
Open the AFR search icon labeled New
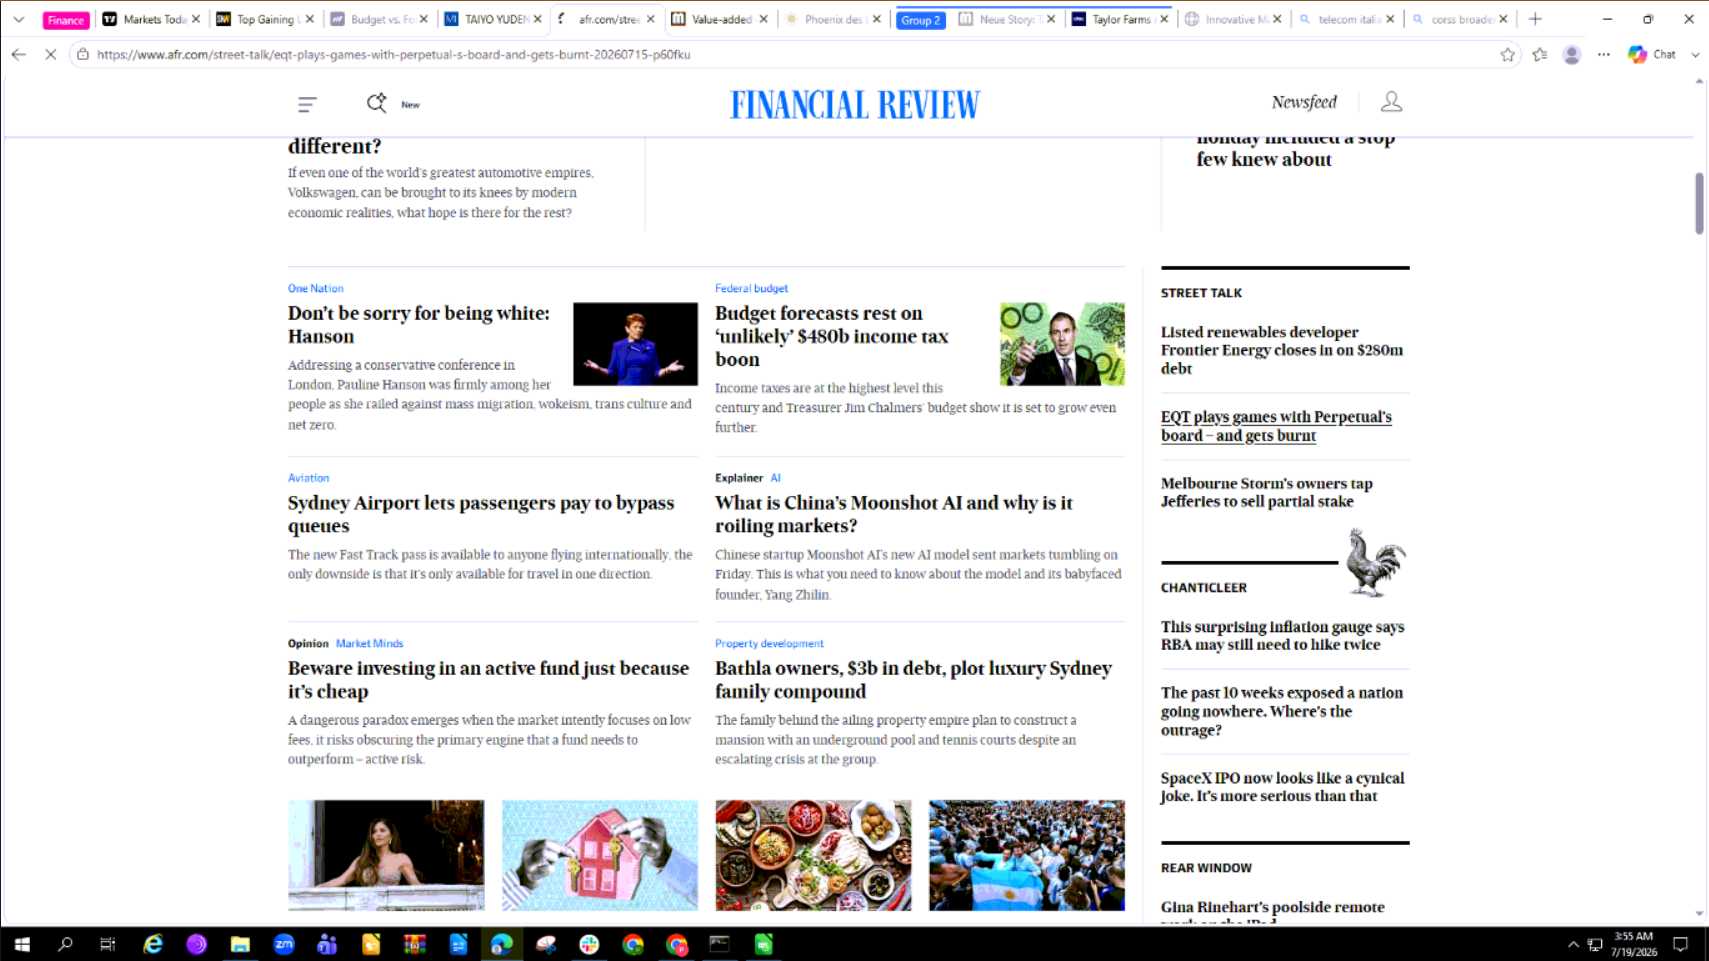pyautogui.click(x=377, y=103)
